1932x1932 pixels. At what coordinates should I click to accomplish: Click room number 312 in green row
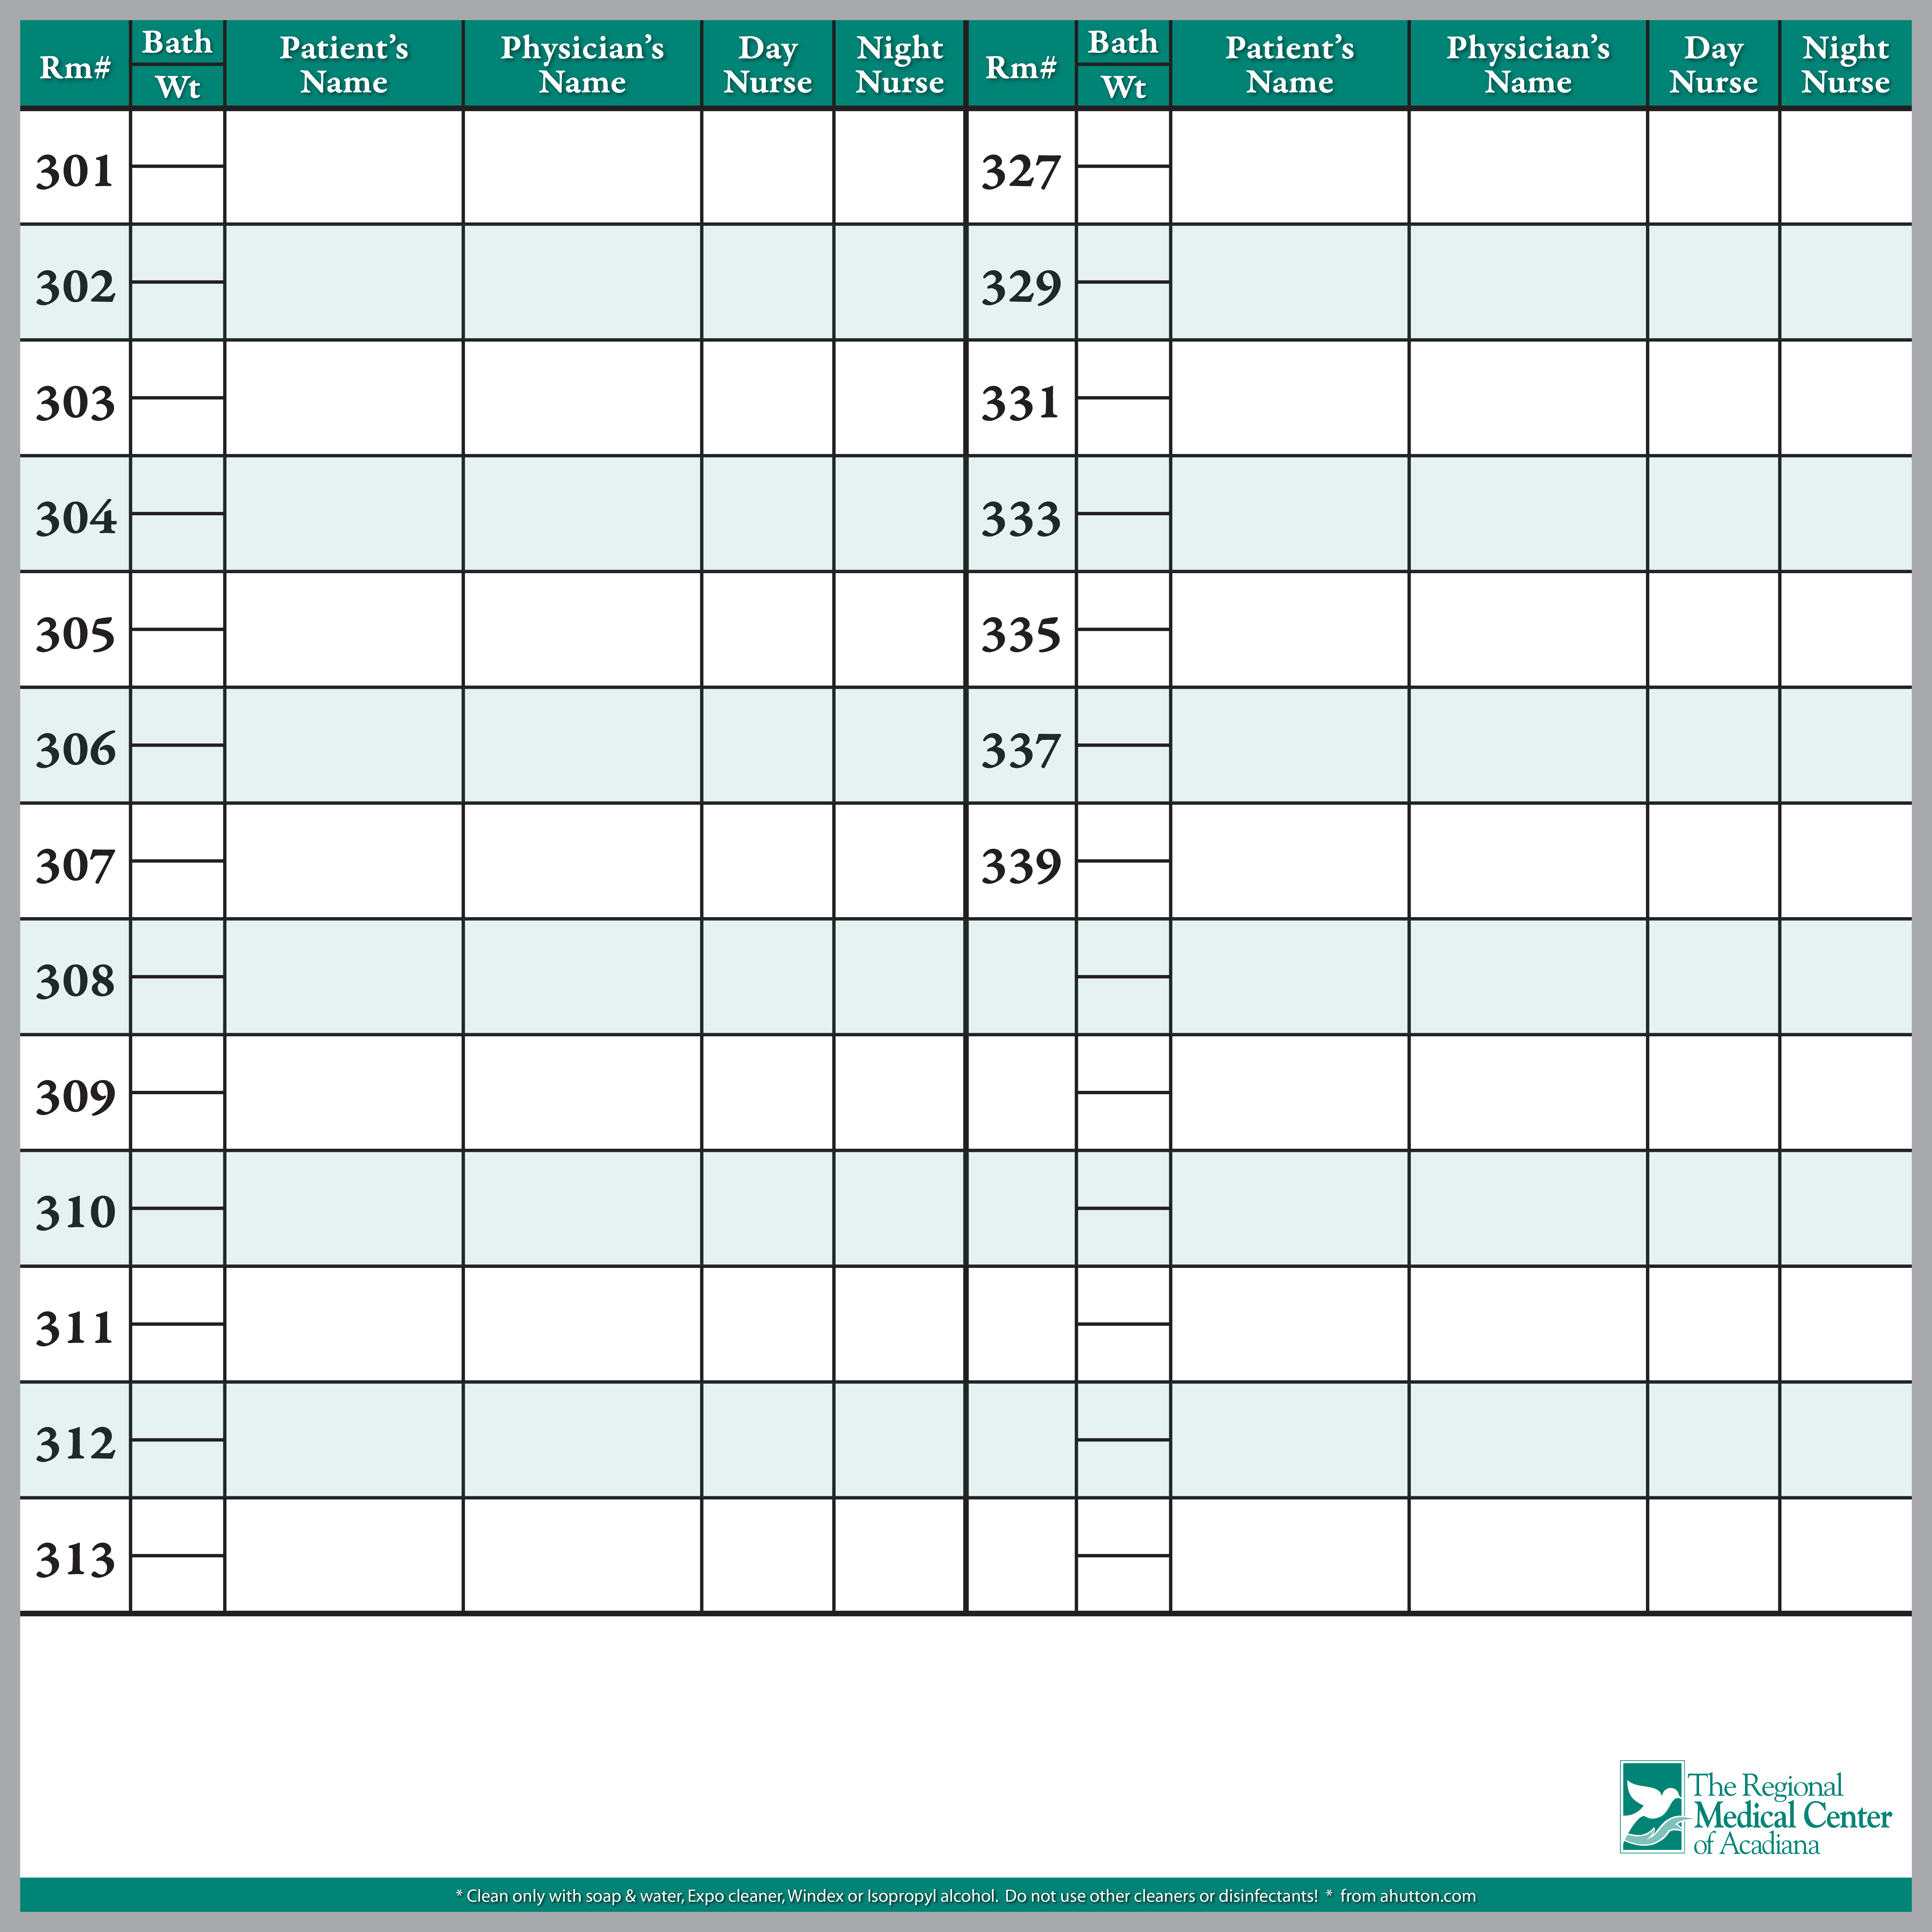tap(75, 1440)
